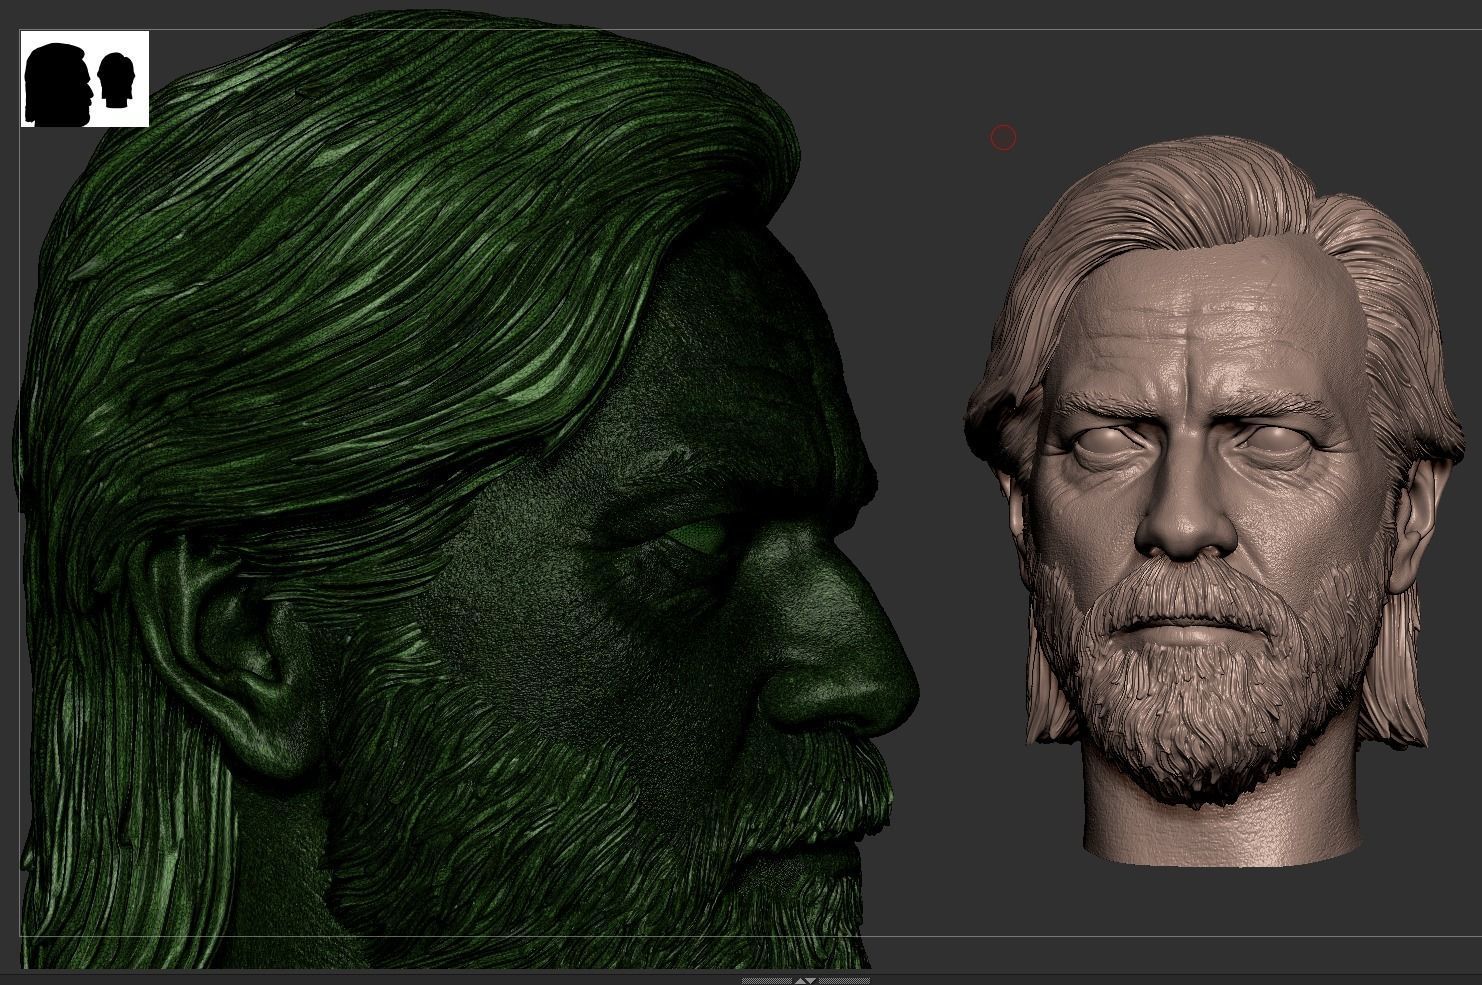Click the clay-colored front-facing head model
This screenshot has height=985, width=1482.
1213,500
